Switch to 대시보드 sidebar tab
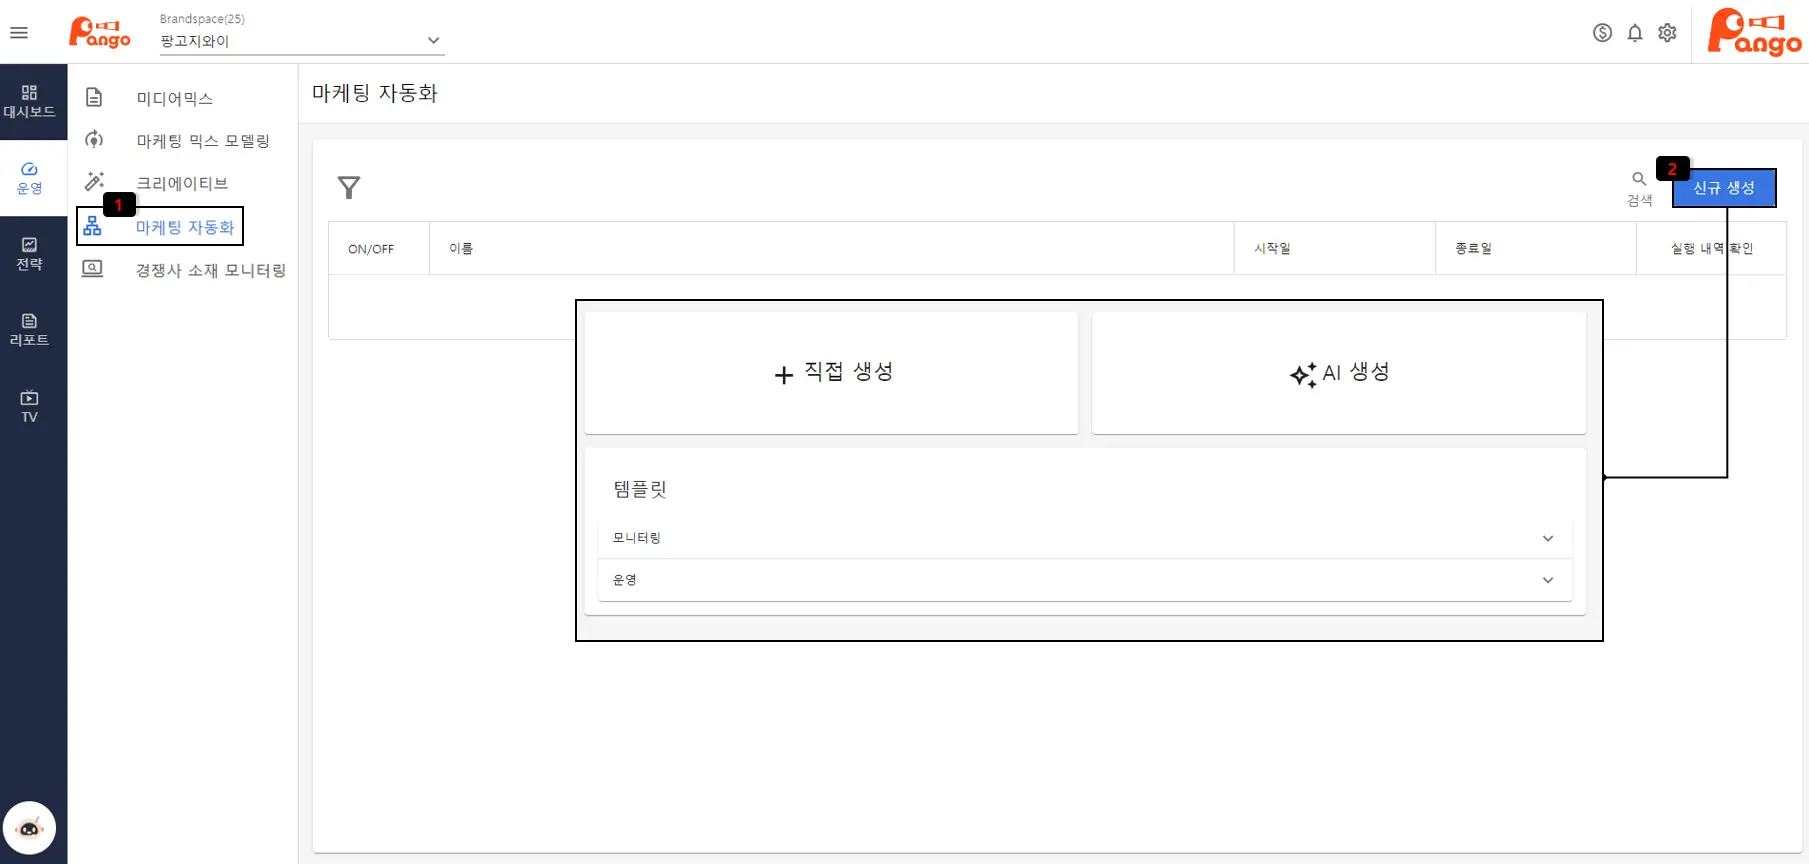The height and width of the screenshot is (864, 1809). pos(30,102)
